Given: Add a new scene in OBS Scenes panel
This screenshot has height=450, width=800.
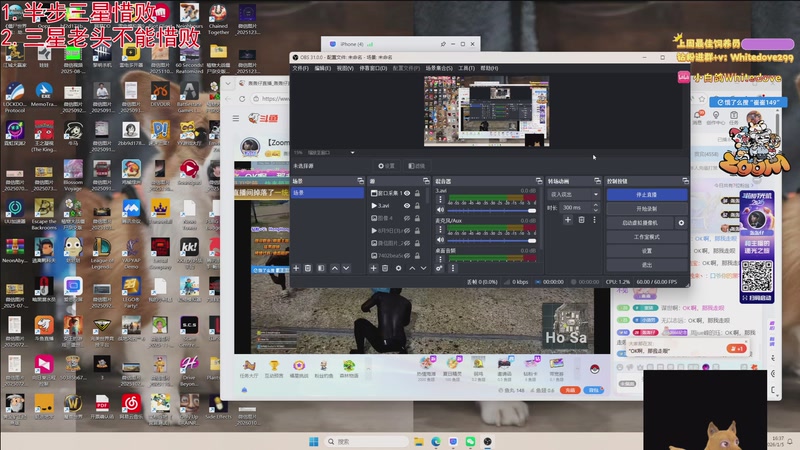Looking at the screenshot, I should pos(296,268).
